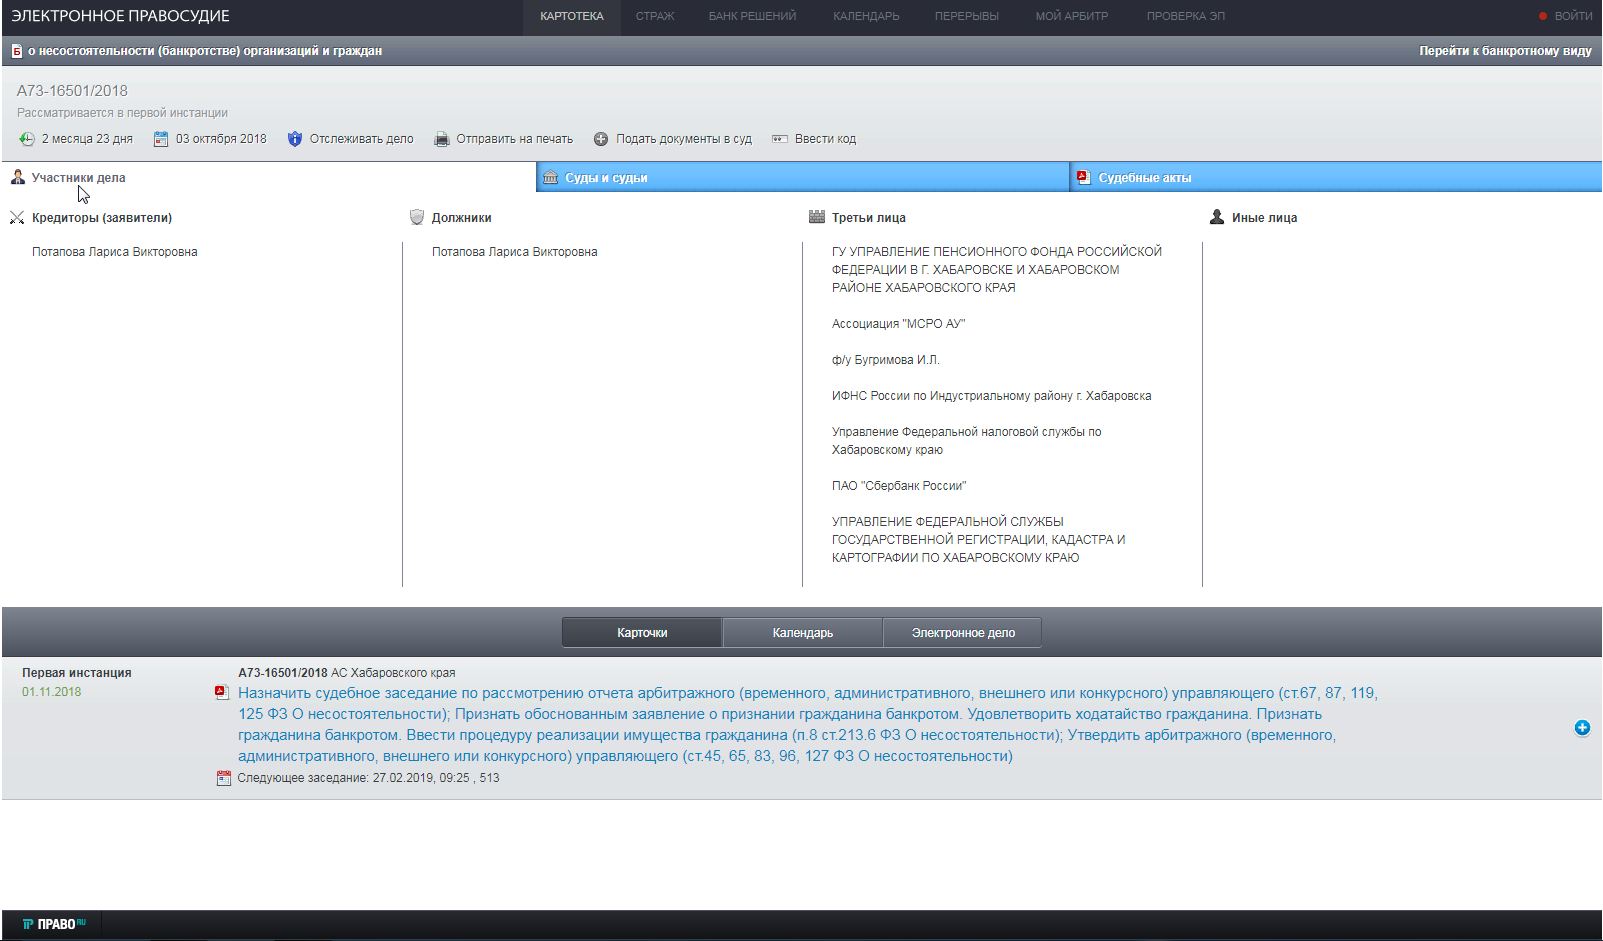
Task: Open Банк решений in the top menu
Action: pos(752,16)
